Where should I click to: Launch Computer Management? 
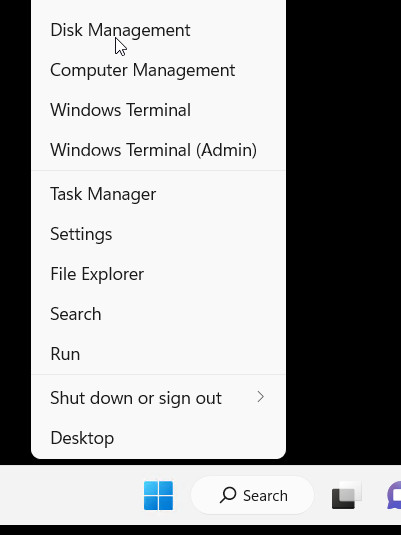pos(158,70)
